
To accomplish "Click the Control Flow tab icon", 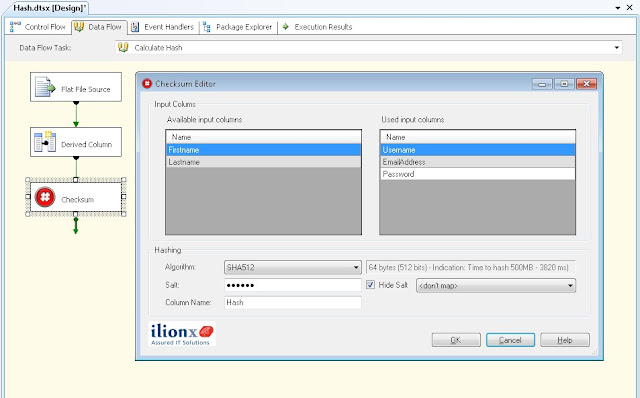I will click(x=15, y=27).
